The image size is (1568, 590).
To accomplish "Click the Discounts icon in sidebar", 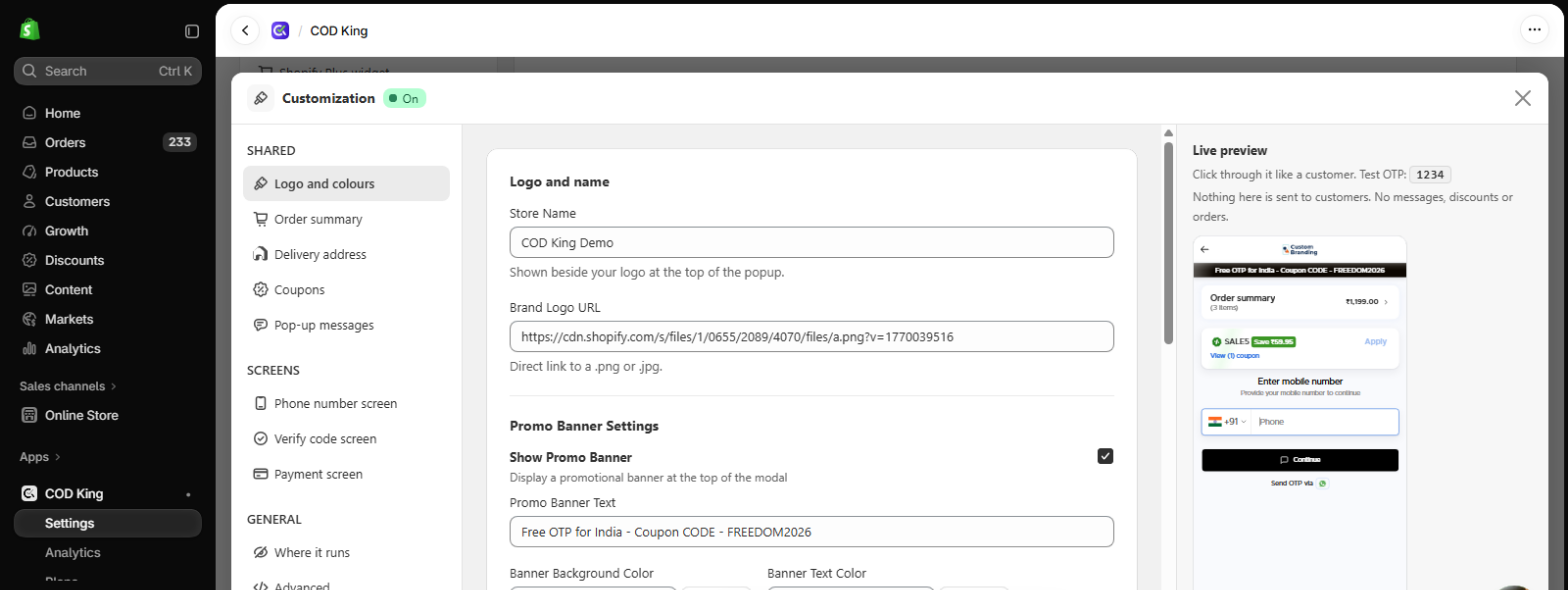I will pos(29,260).
